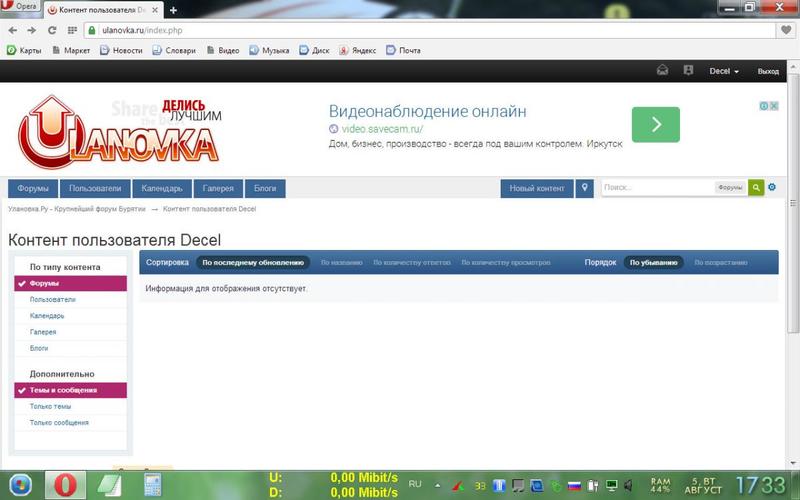Click the map pin icon next to Новый контент
The width and height of the screenshot is (800, 500).
(x=585, y=188)
